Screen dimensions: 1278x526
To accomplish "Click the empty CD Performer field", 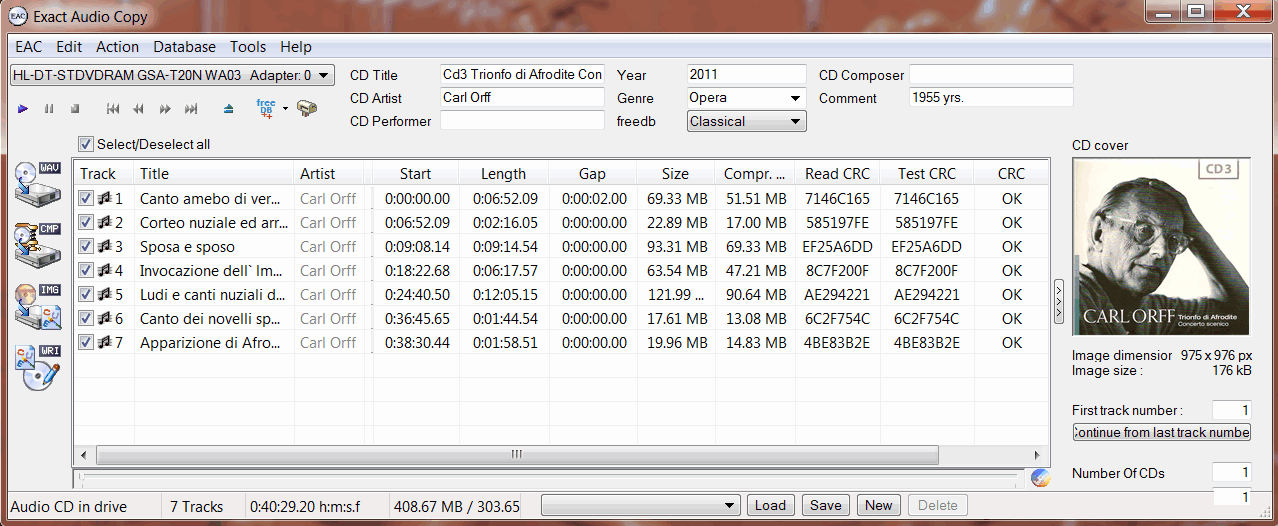I will pos(522,120).
